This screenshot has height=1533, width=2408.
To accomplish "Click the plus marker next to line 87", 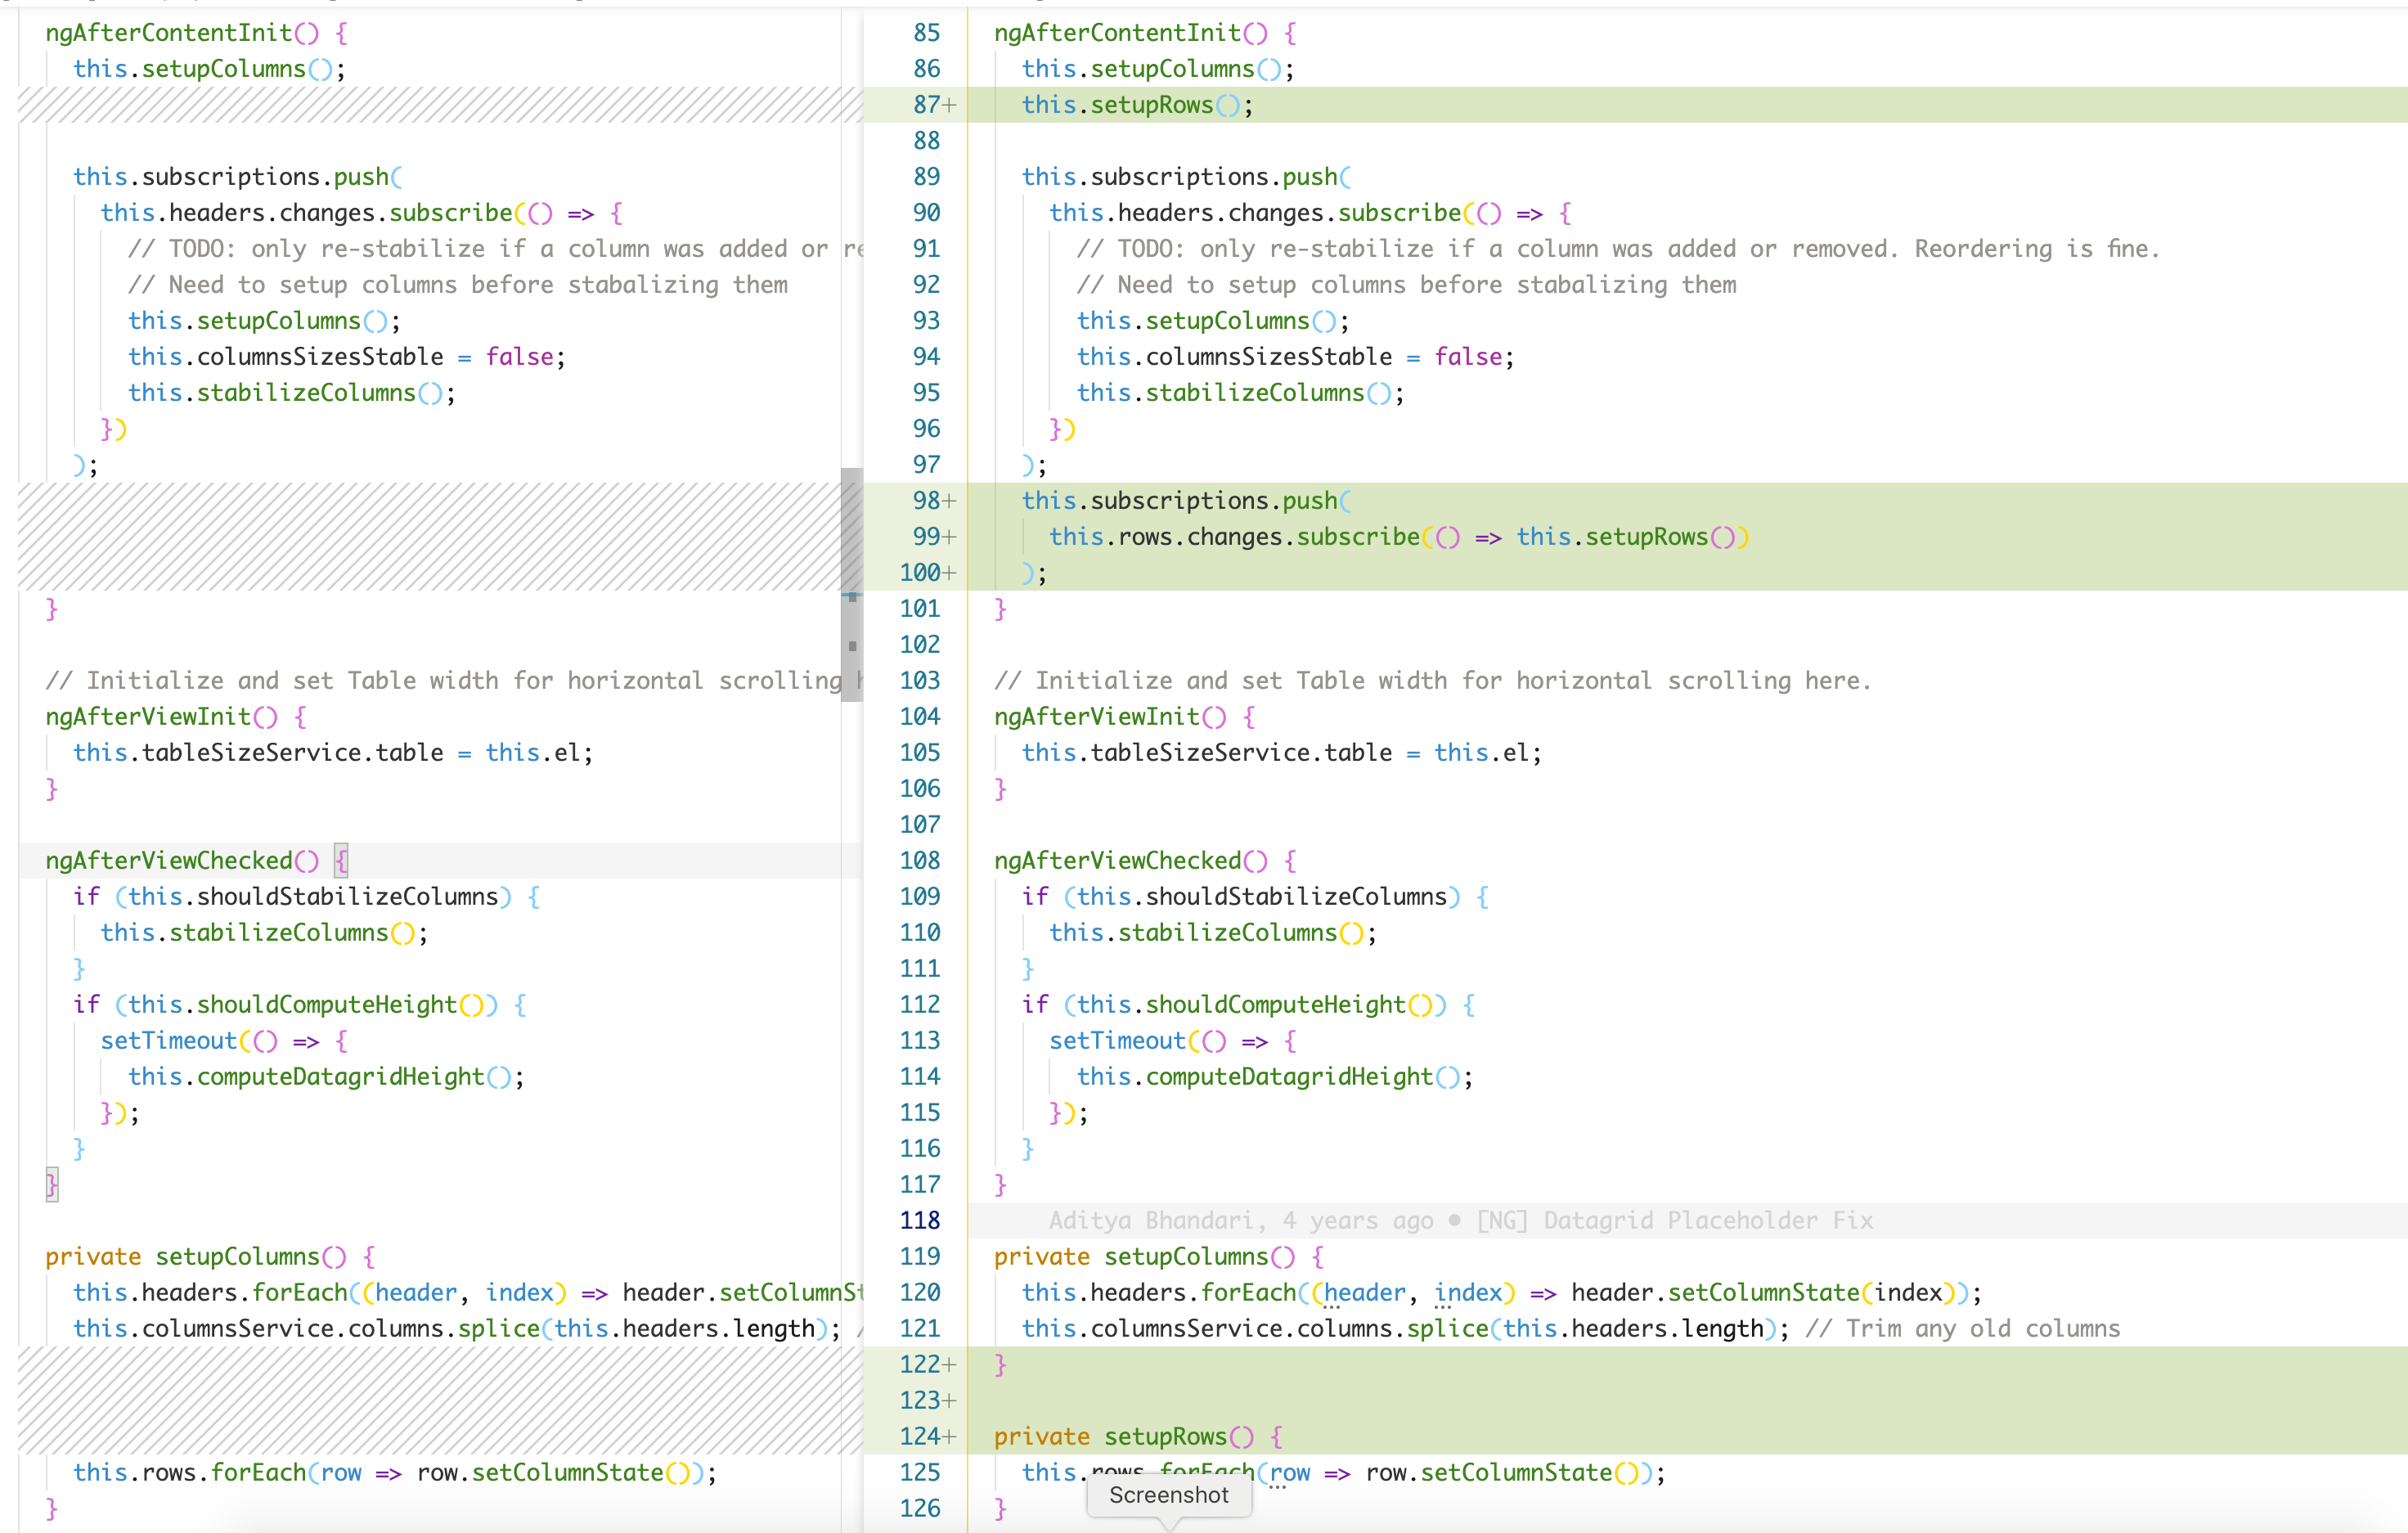I will click(949, 104).
